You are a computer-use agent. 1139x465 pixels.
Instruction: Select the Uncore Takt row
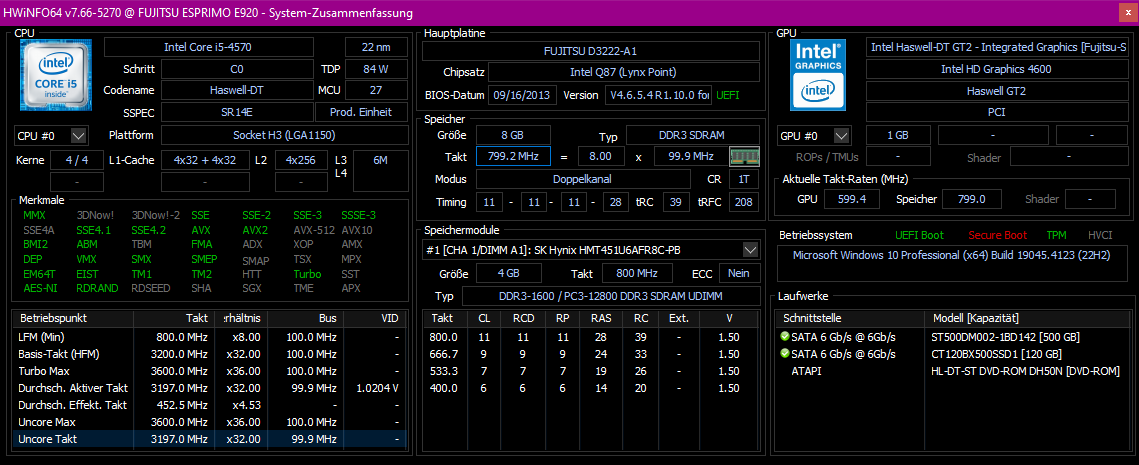coord(209,439)
